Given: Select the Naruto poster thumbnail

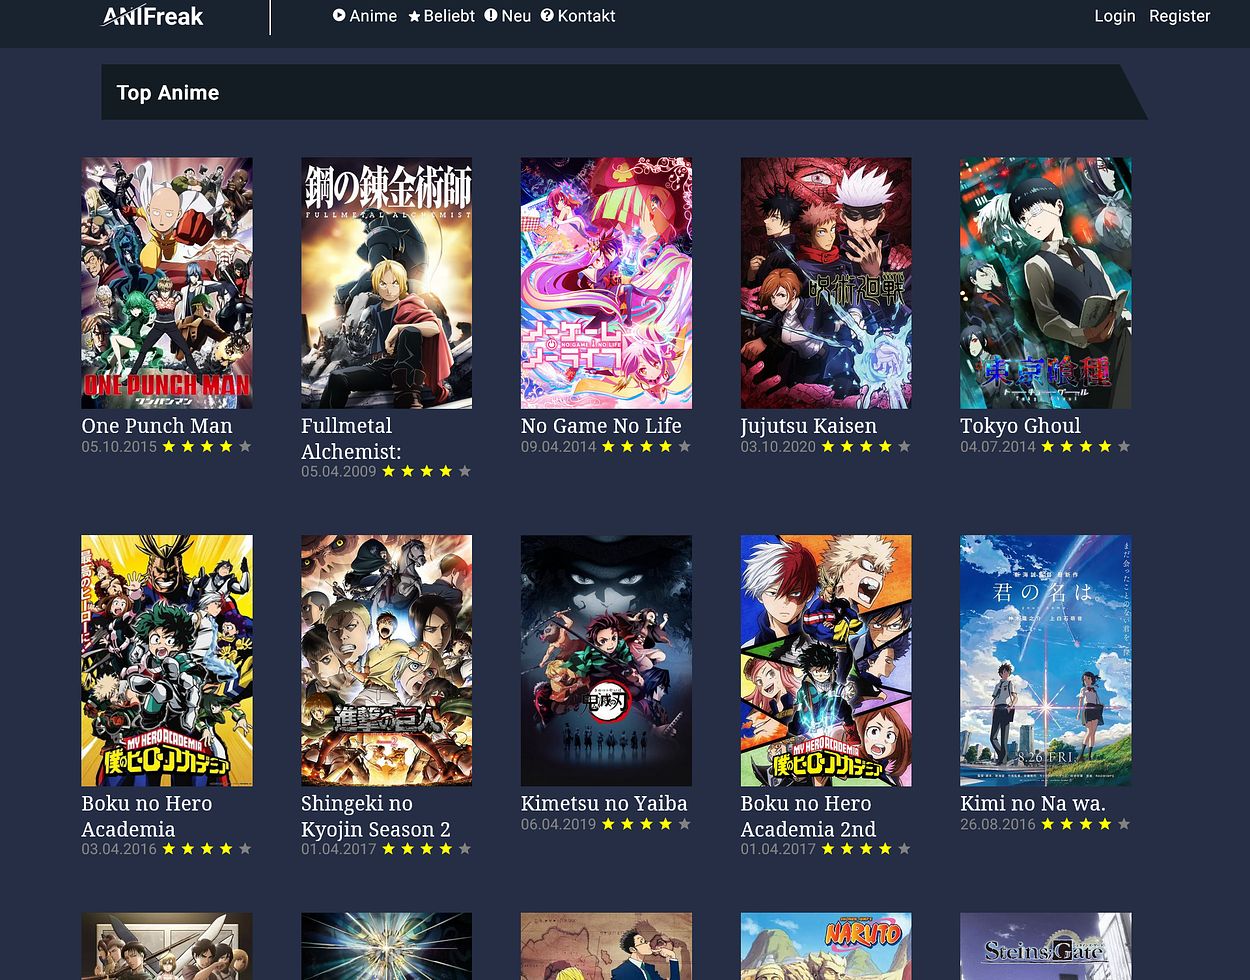Looking at the screenshot, I should 826,946.
